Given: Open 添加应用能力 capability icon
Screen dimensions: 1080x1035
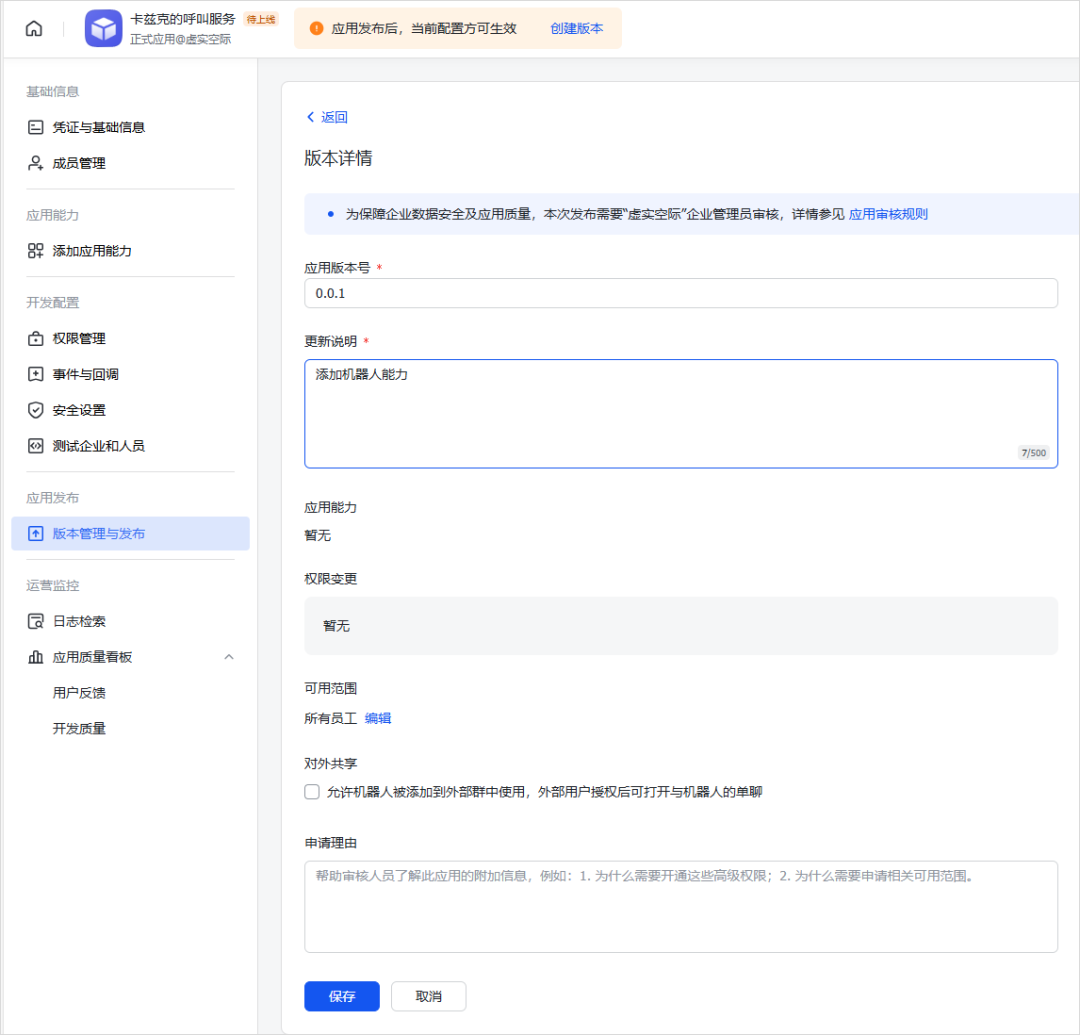Looking at the screenshot, I should [x=34, y=251].
